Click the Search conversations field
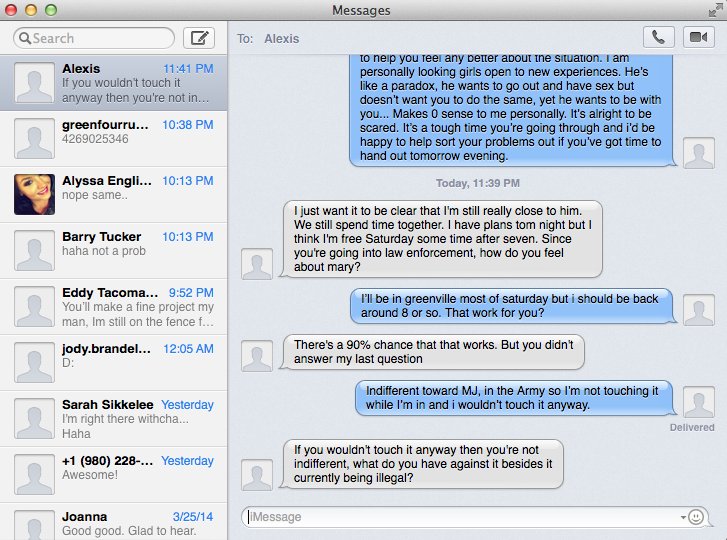 94,38
